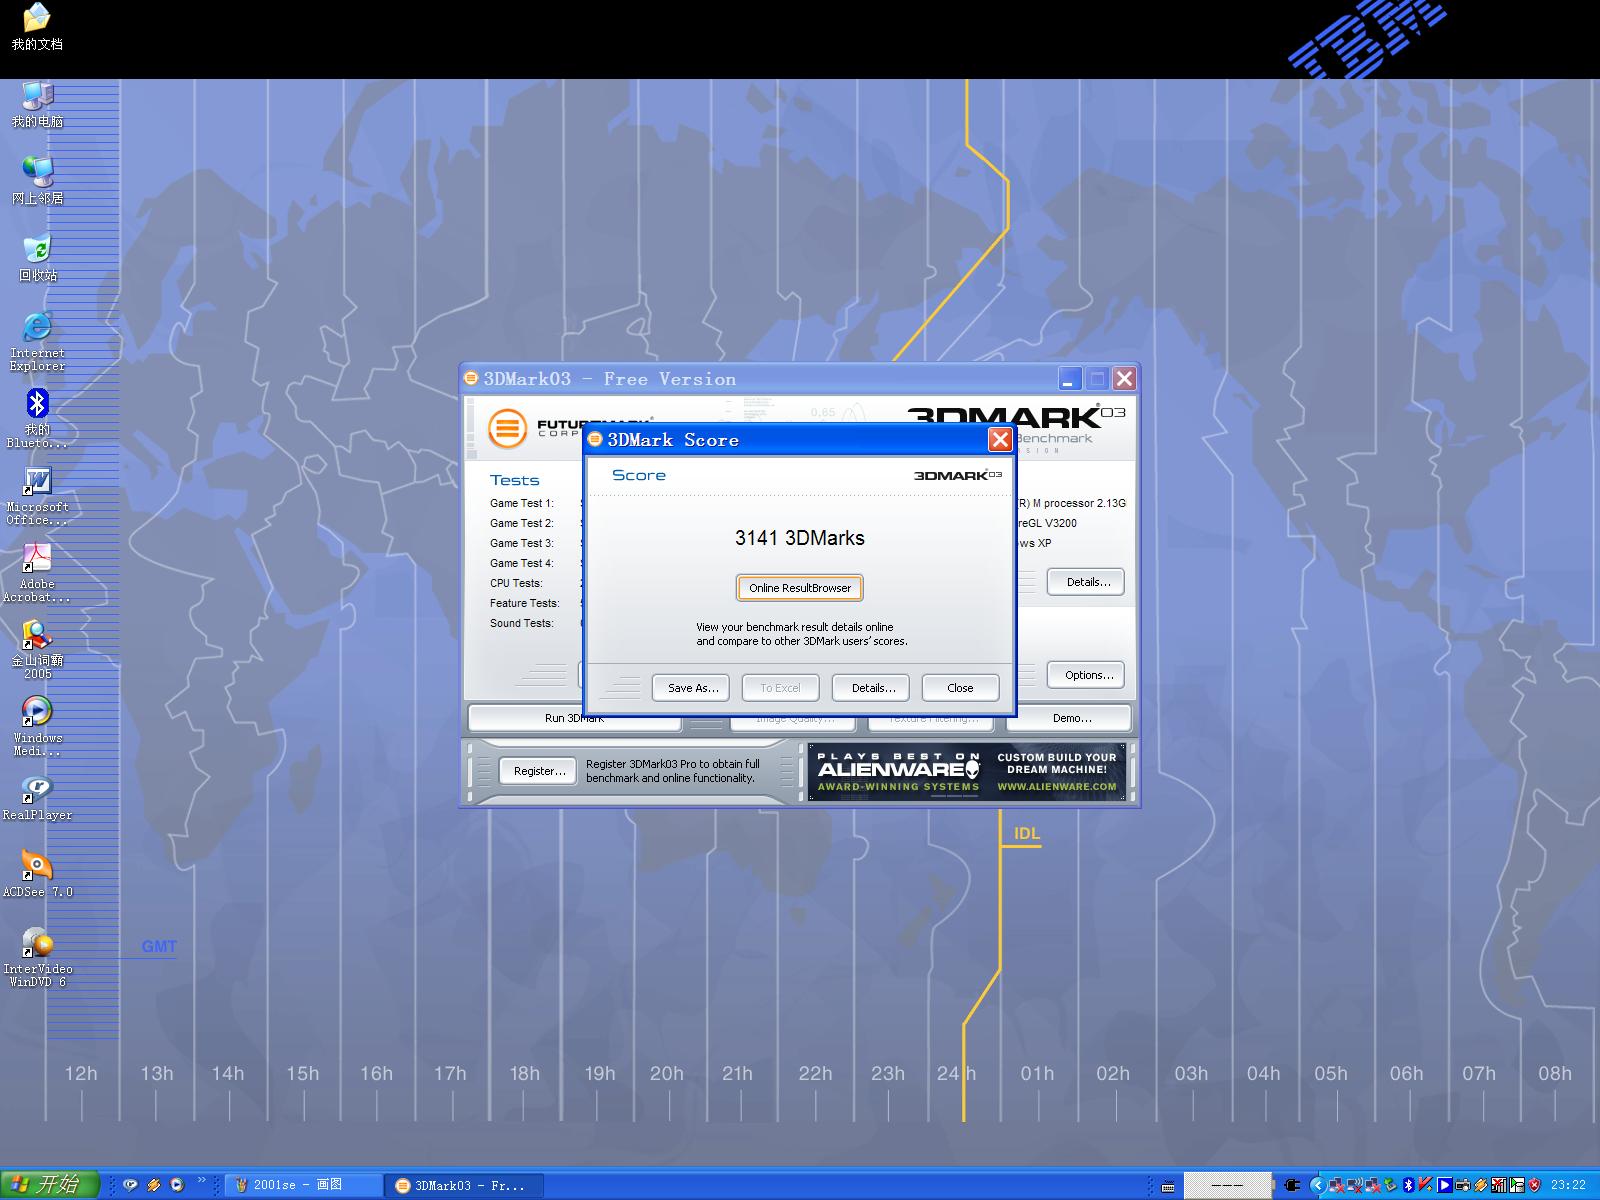Launch RealPlayer from the desktop
The image size is (1600, 1200).
(x=37, y=790)
